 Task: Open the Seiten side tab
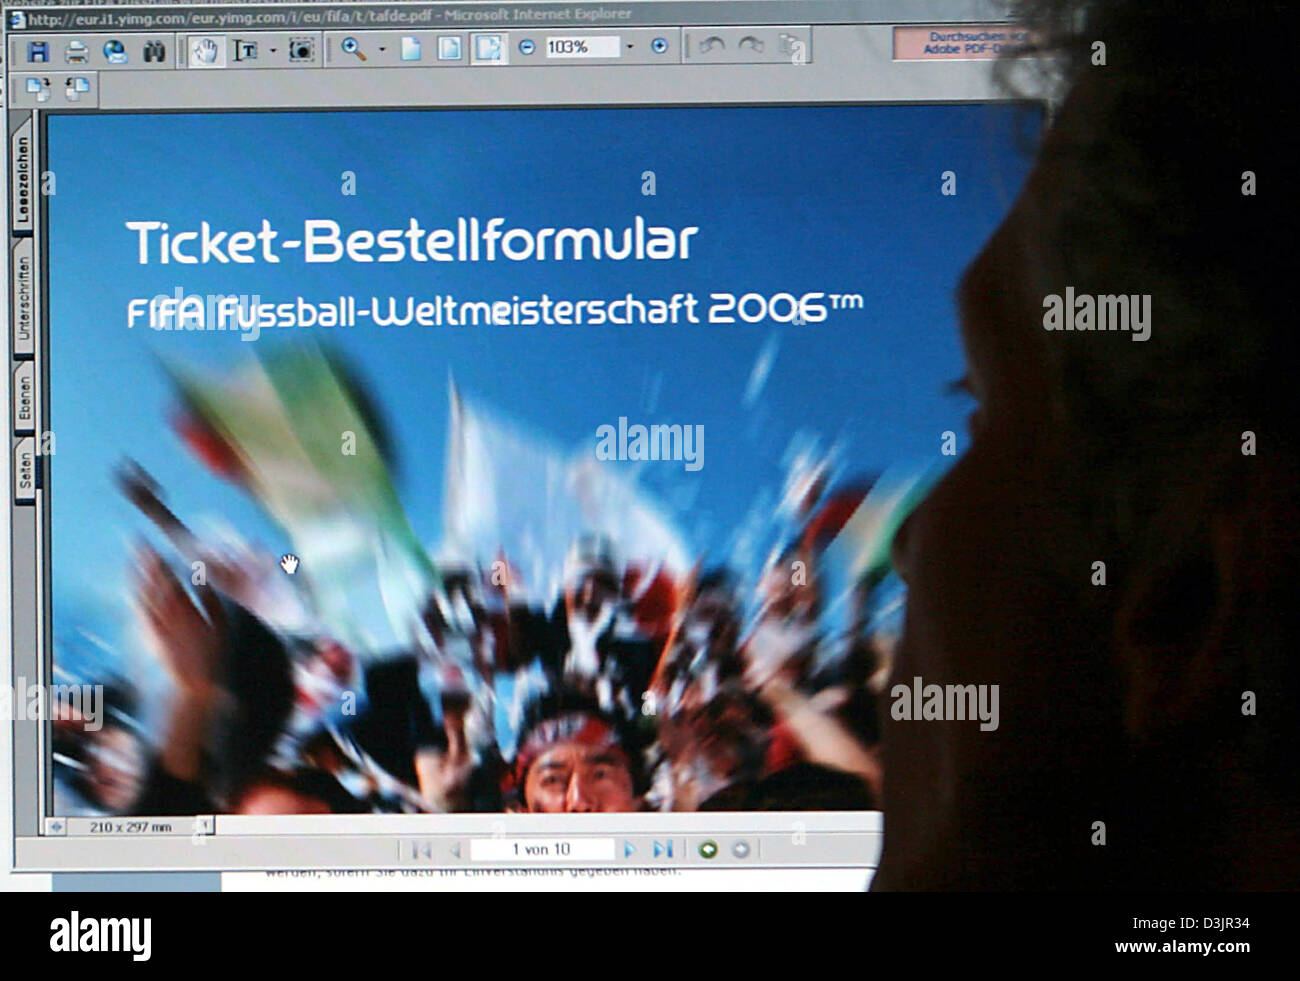point(25,471)
